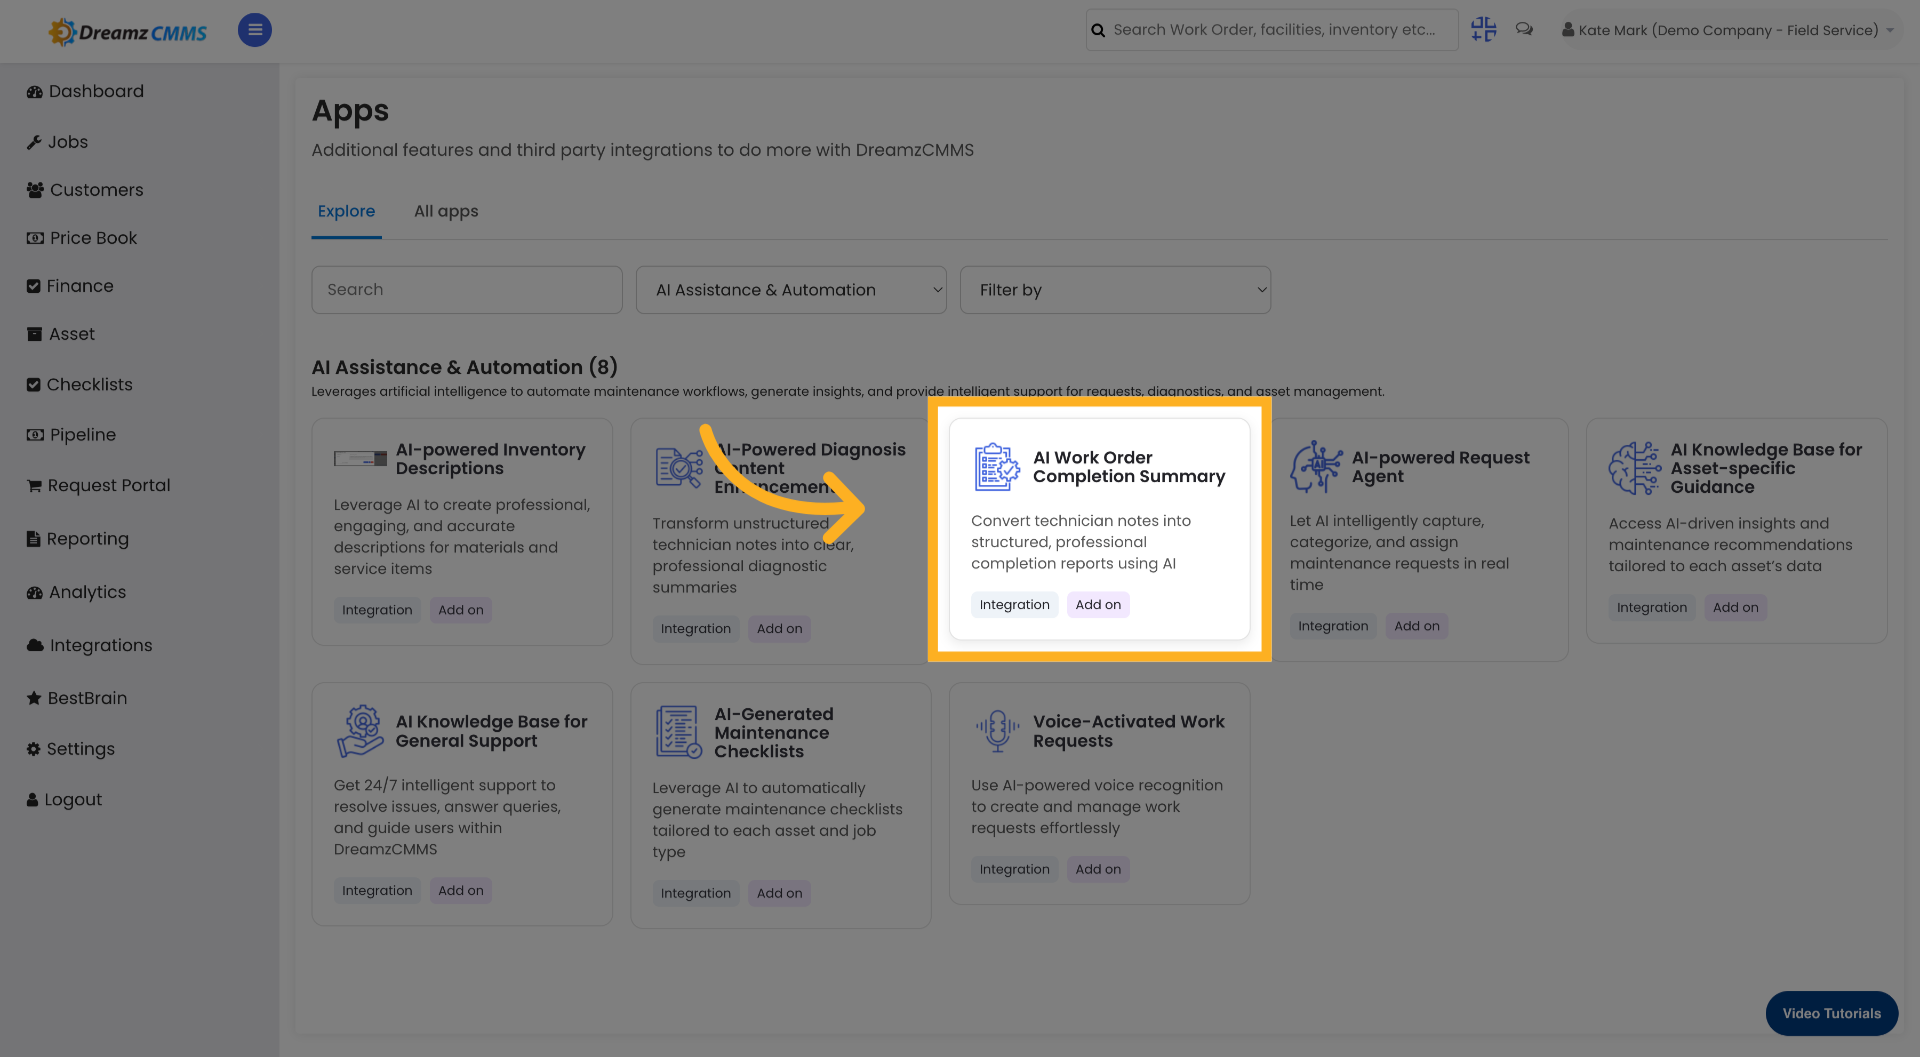
Task: Expand the Filter by dropdown
Action: tap(1115, 289)
